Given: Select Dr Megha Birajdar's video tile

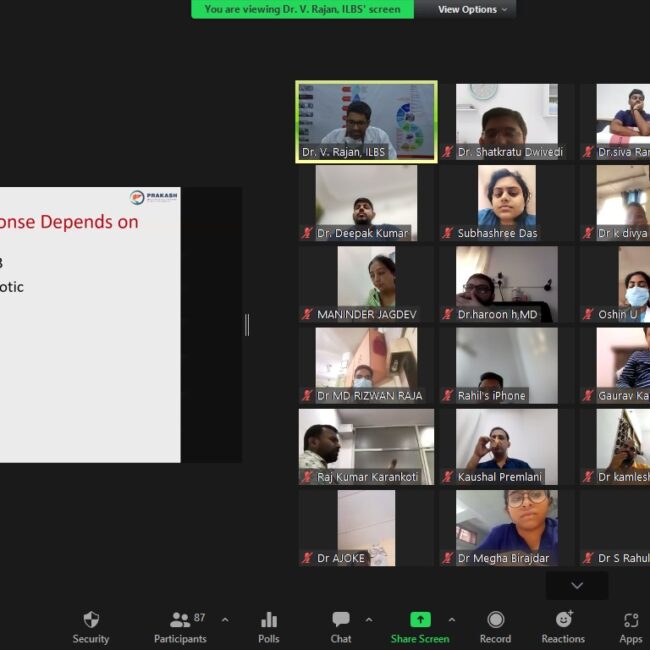Looking at the screenshot, I should point(507,527).
